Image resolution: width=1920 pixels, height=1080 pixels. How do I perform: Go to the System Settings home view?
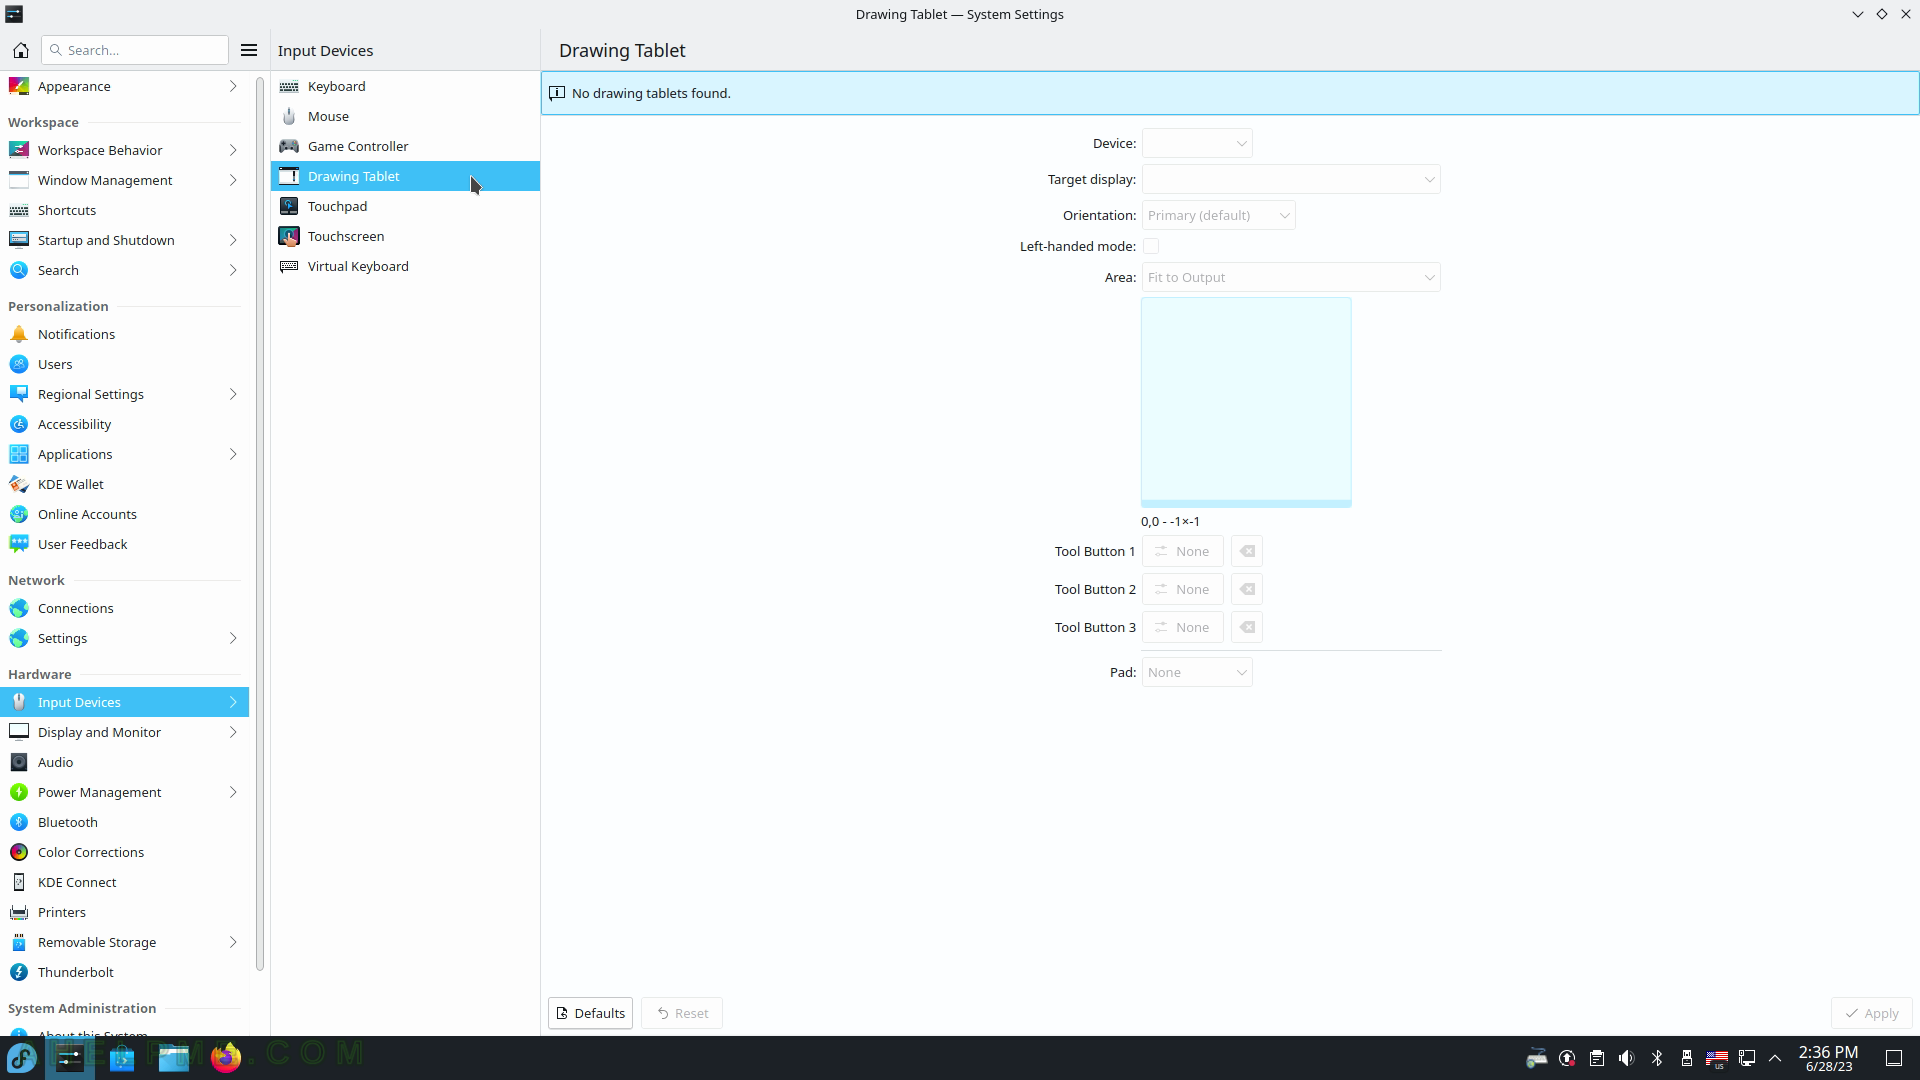tap(20, 50)
